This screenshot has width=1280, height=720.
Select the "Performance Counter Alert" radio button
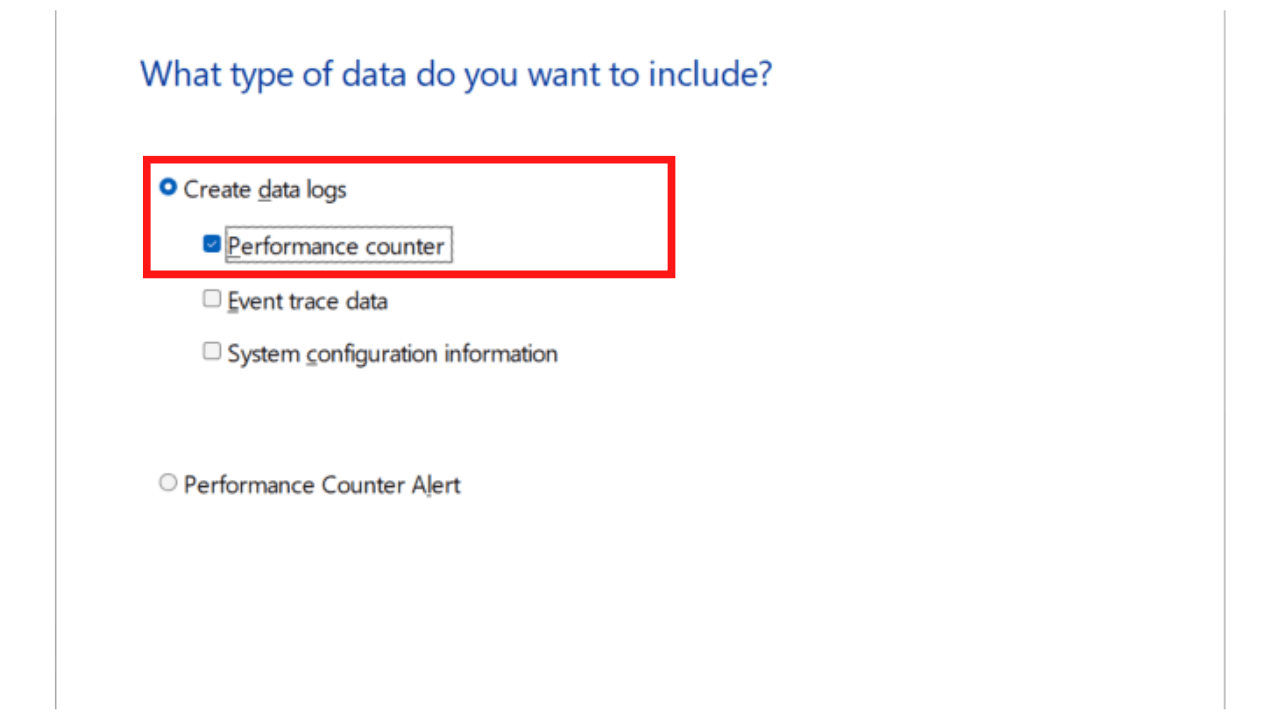tap(168, 482)
